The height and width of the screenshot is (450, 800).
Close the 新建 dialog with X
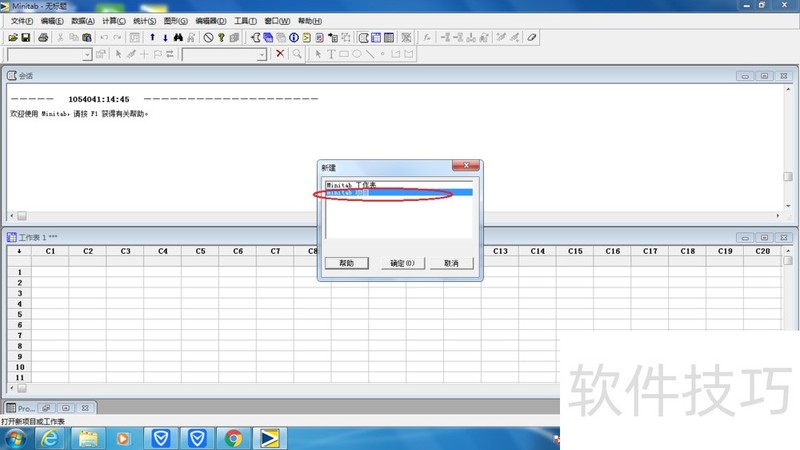coord(465,165)
